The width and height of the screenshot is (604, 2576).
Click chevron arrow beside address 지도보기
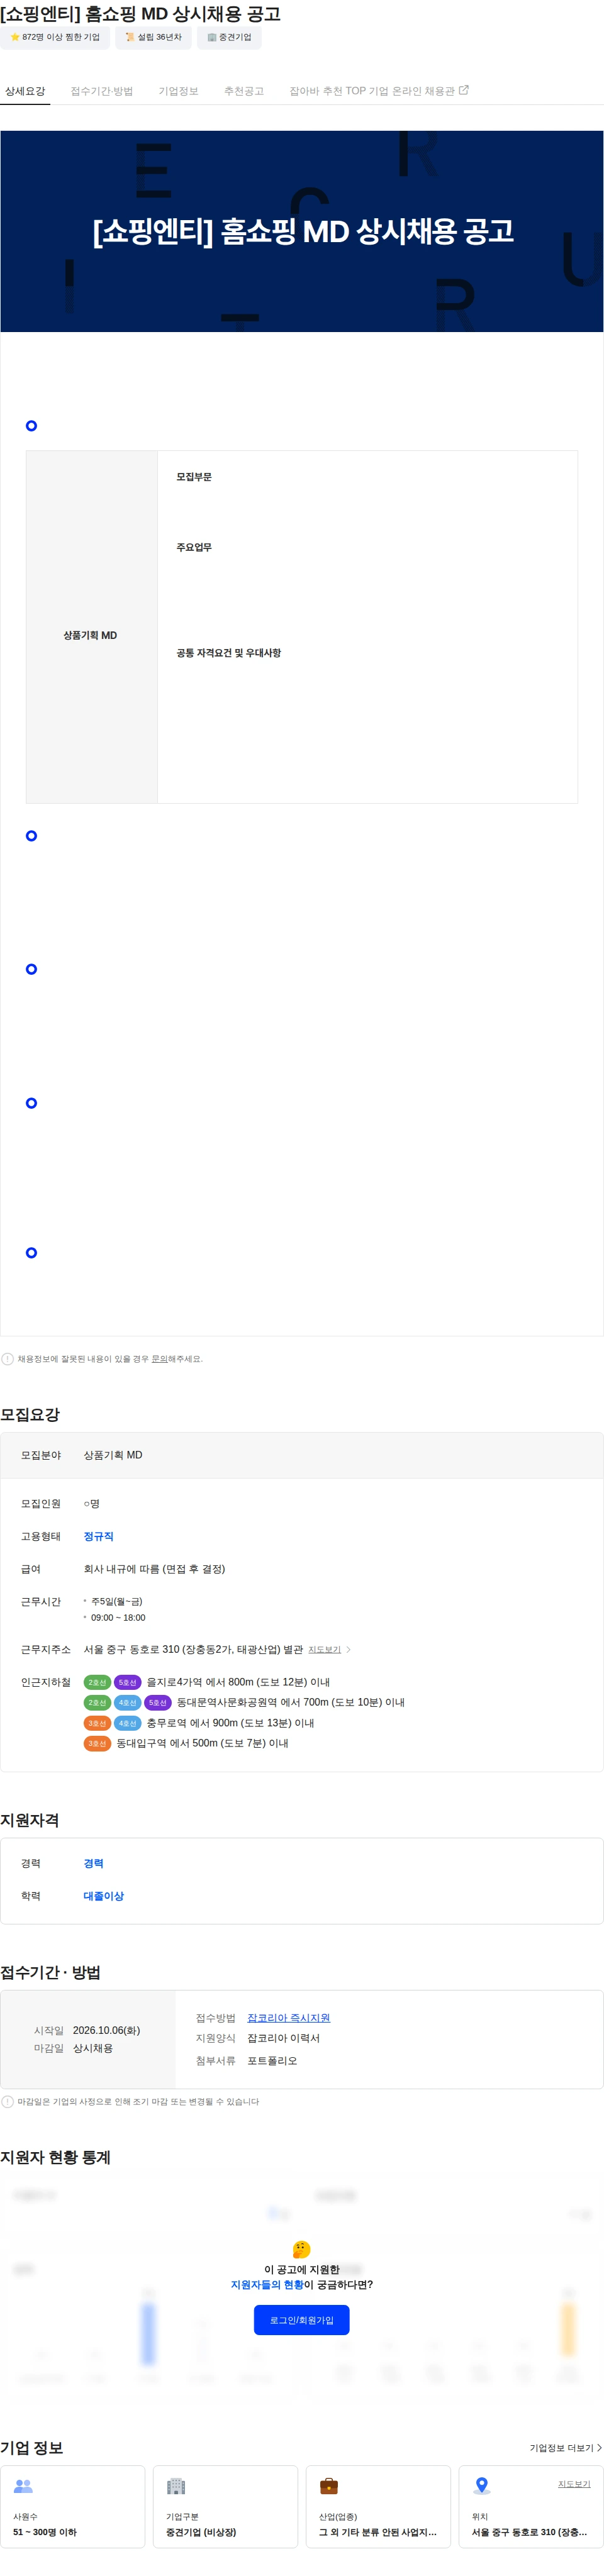pyautogui.click(x=348, y=1650)
